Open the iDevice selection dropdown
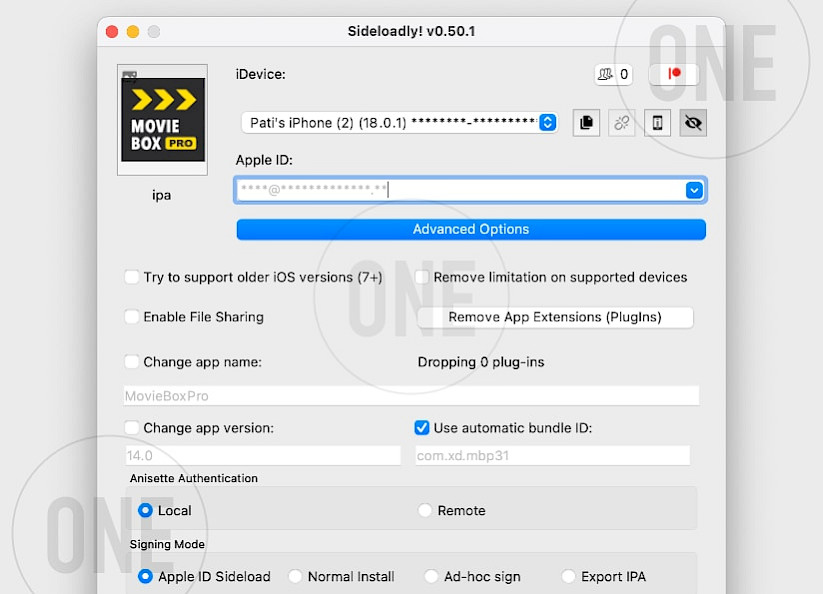 click(x=399, y=123)
